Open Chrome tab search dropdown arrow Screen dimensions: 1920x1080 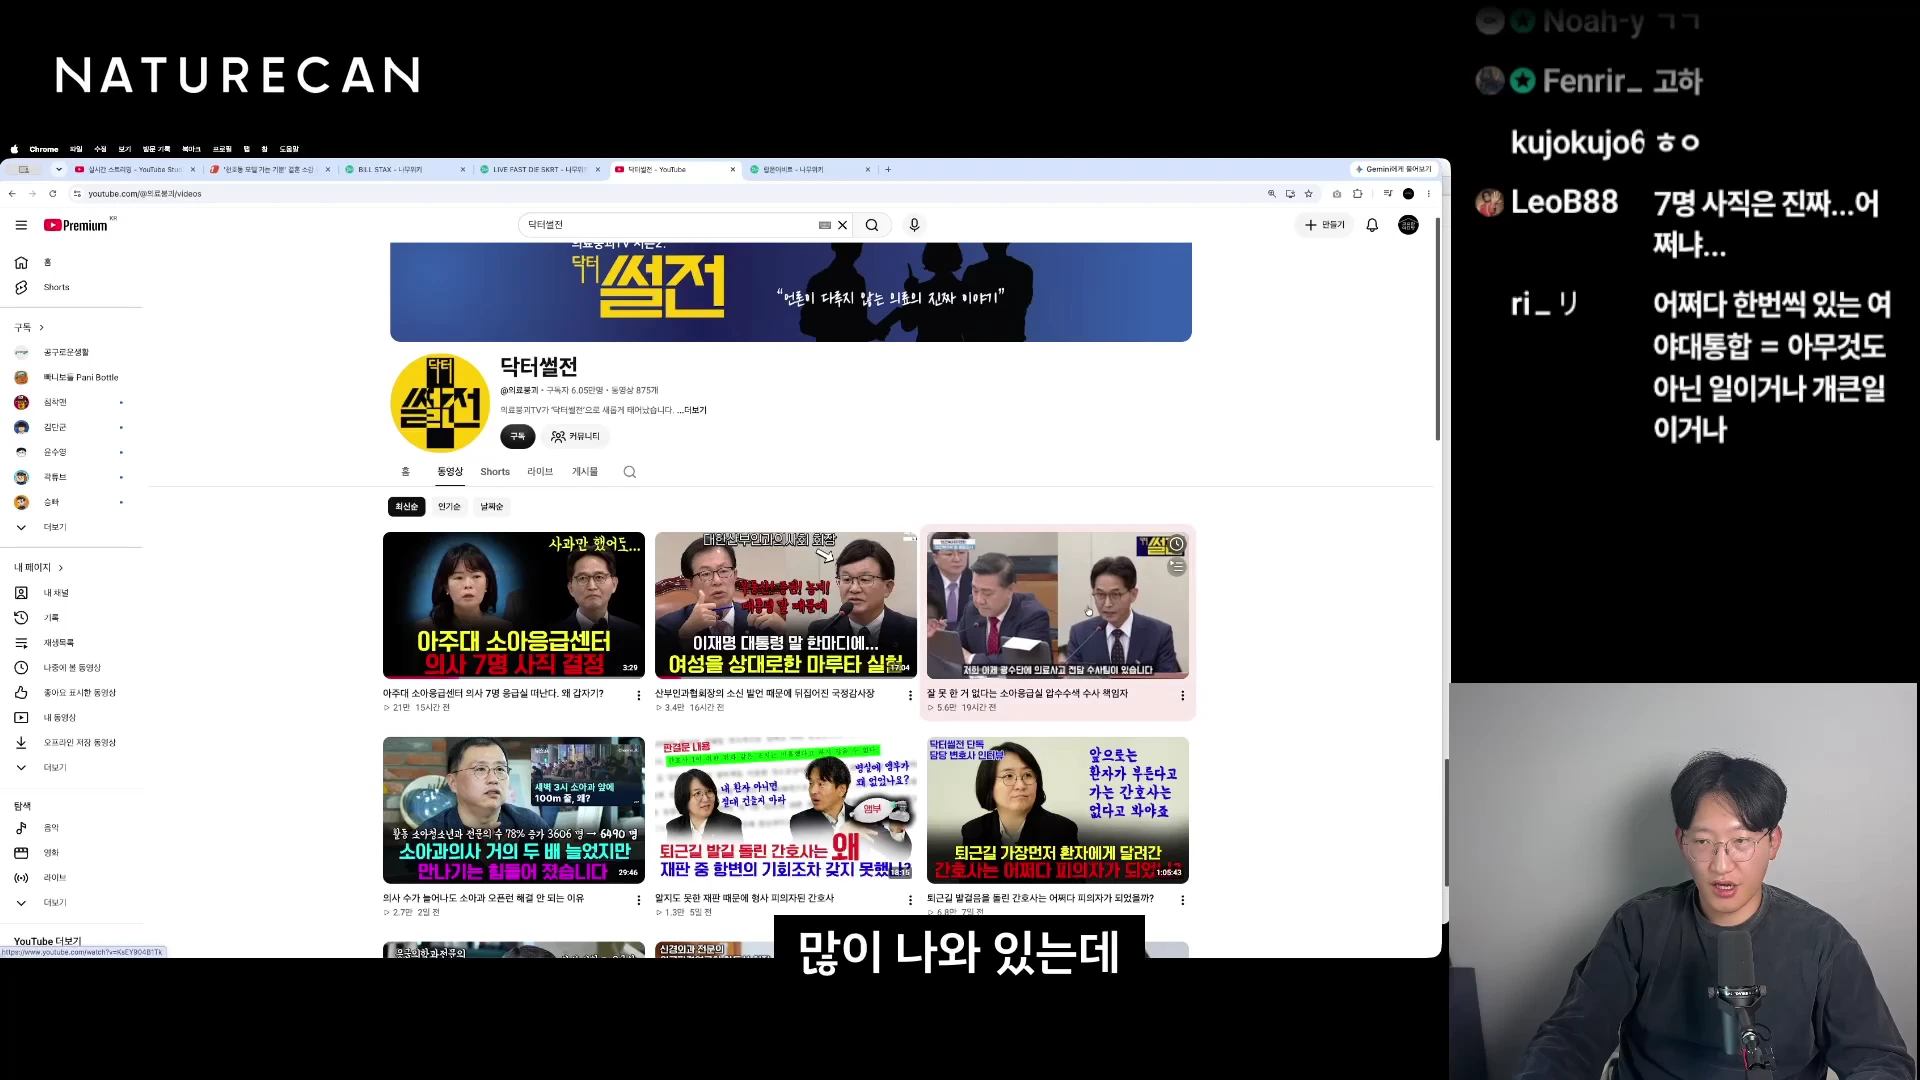[x=59, y=170]
